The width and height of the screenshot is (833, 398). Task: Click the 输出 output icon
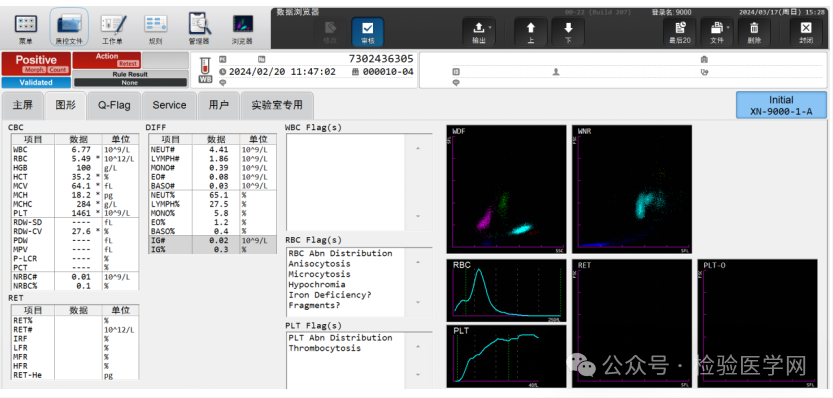(479, 32)
